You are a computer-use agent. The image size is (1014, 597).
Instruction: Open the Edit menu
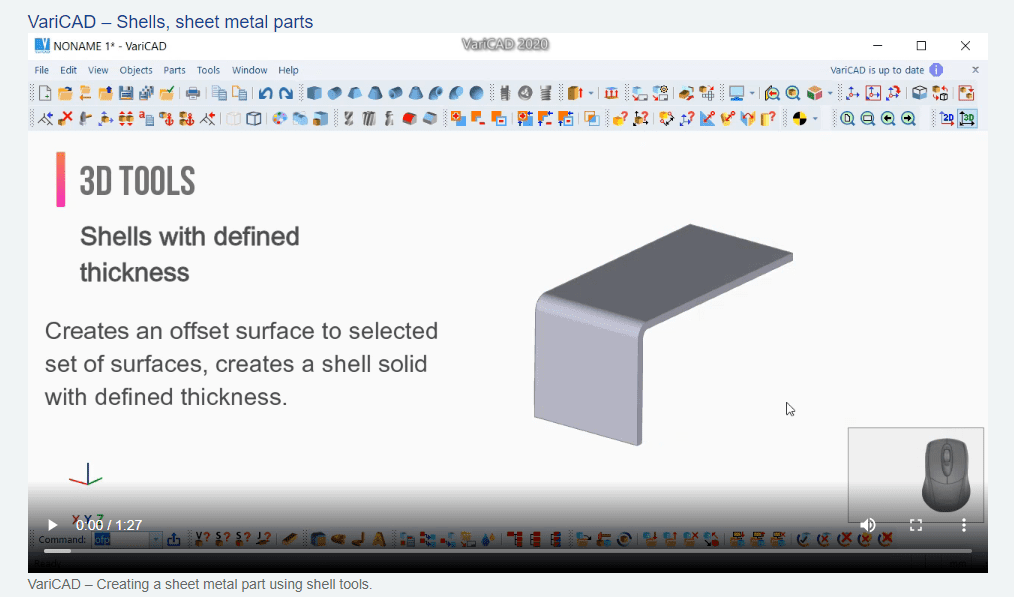(x=69, y=70)
